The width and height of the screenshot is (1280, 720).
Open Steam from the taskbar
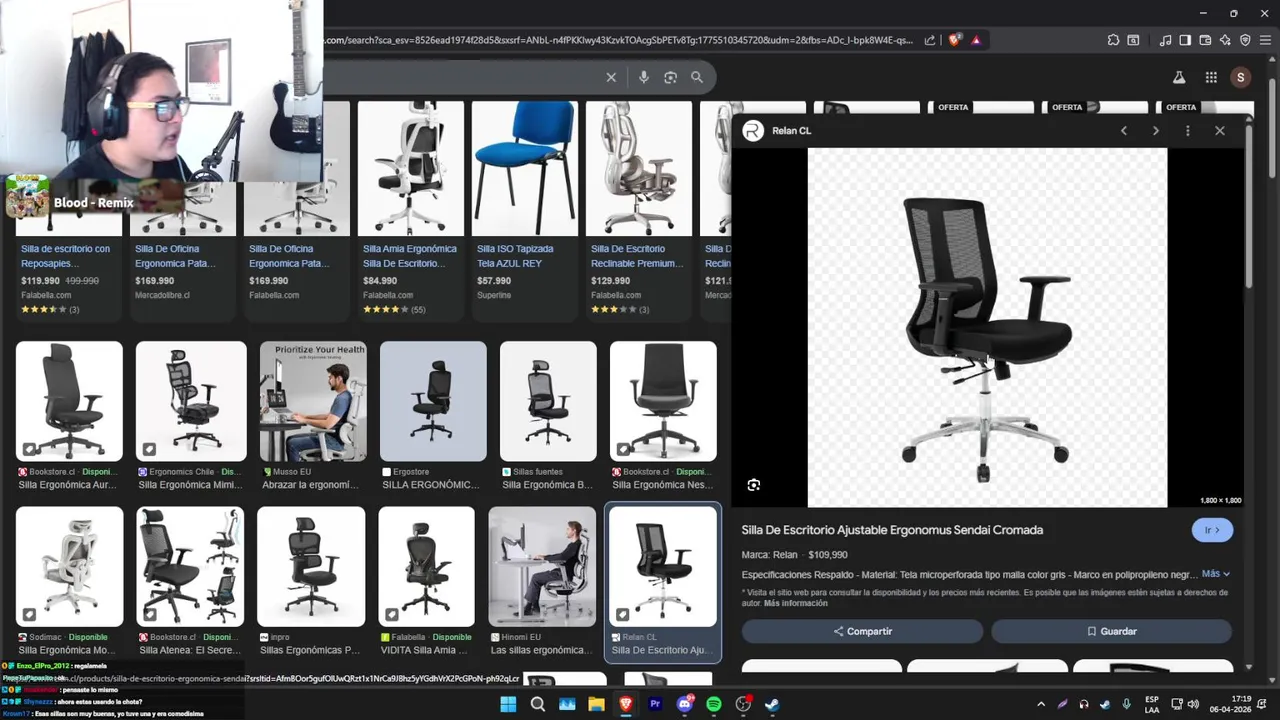click(772, 704)
